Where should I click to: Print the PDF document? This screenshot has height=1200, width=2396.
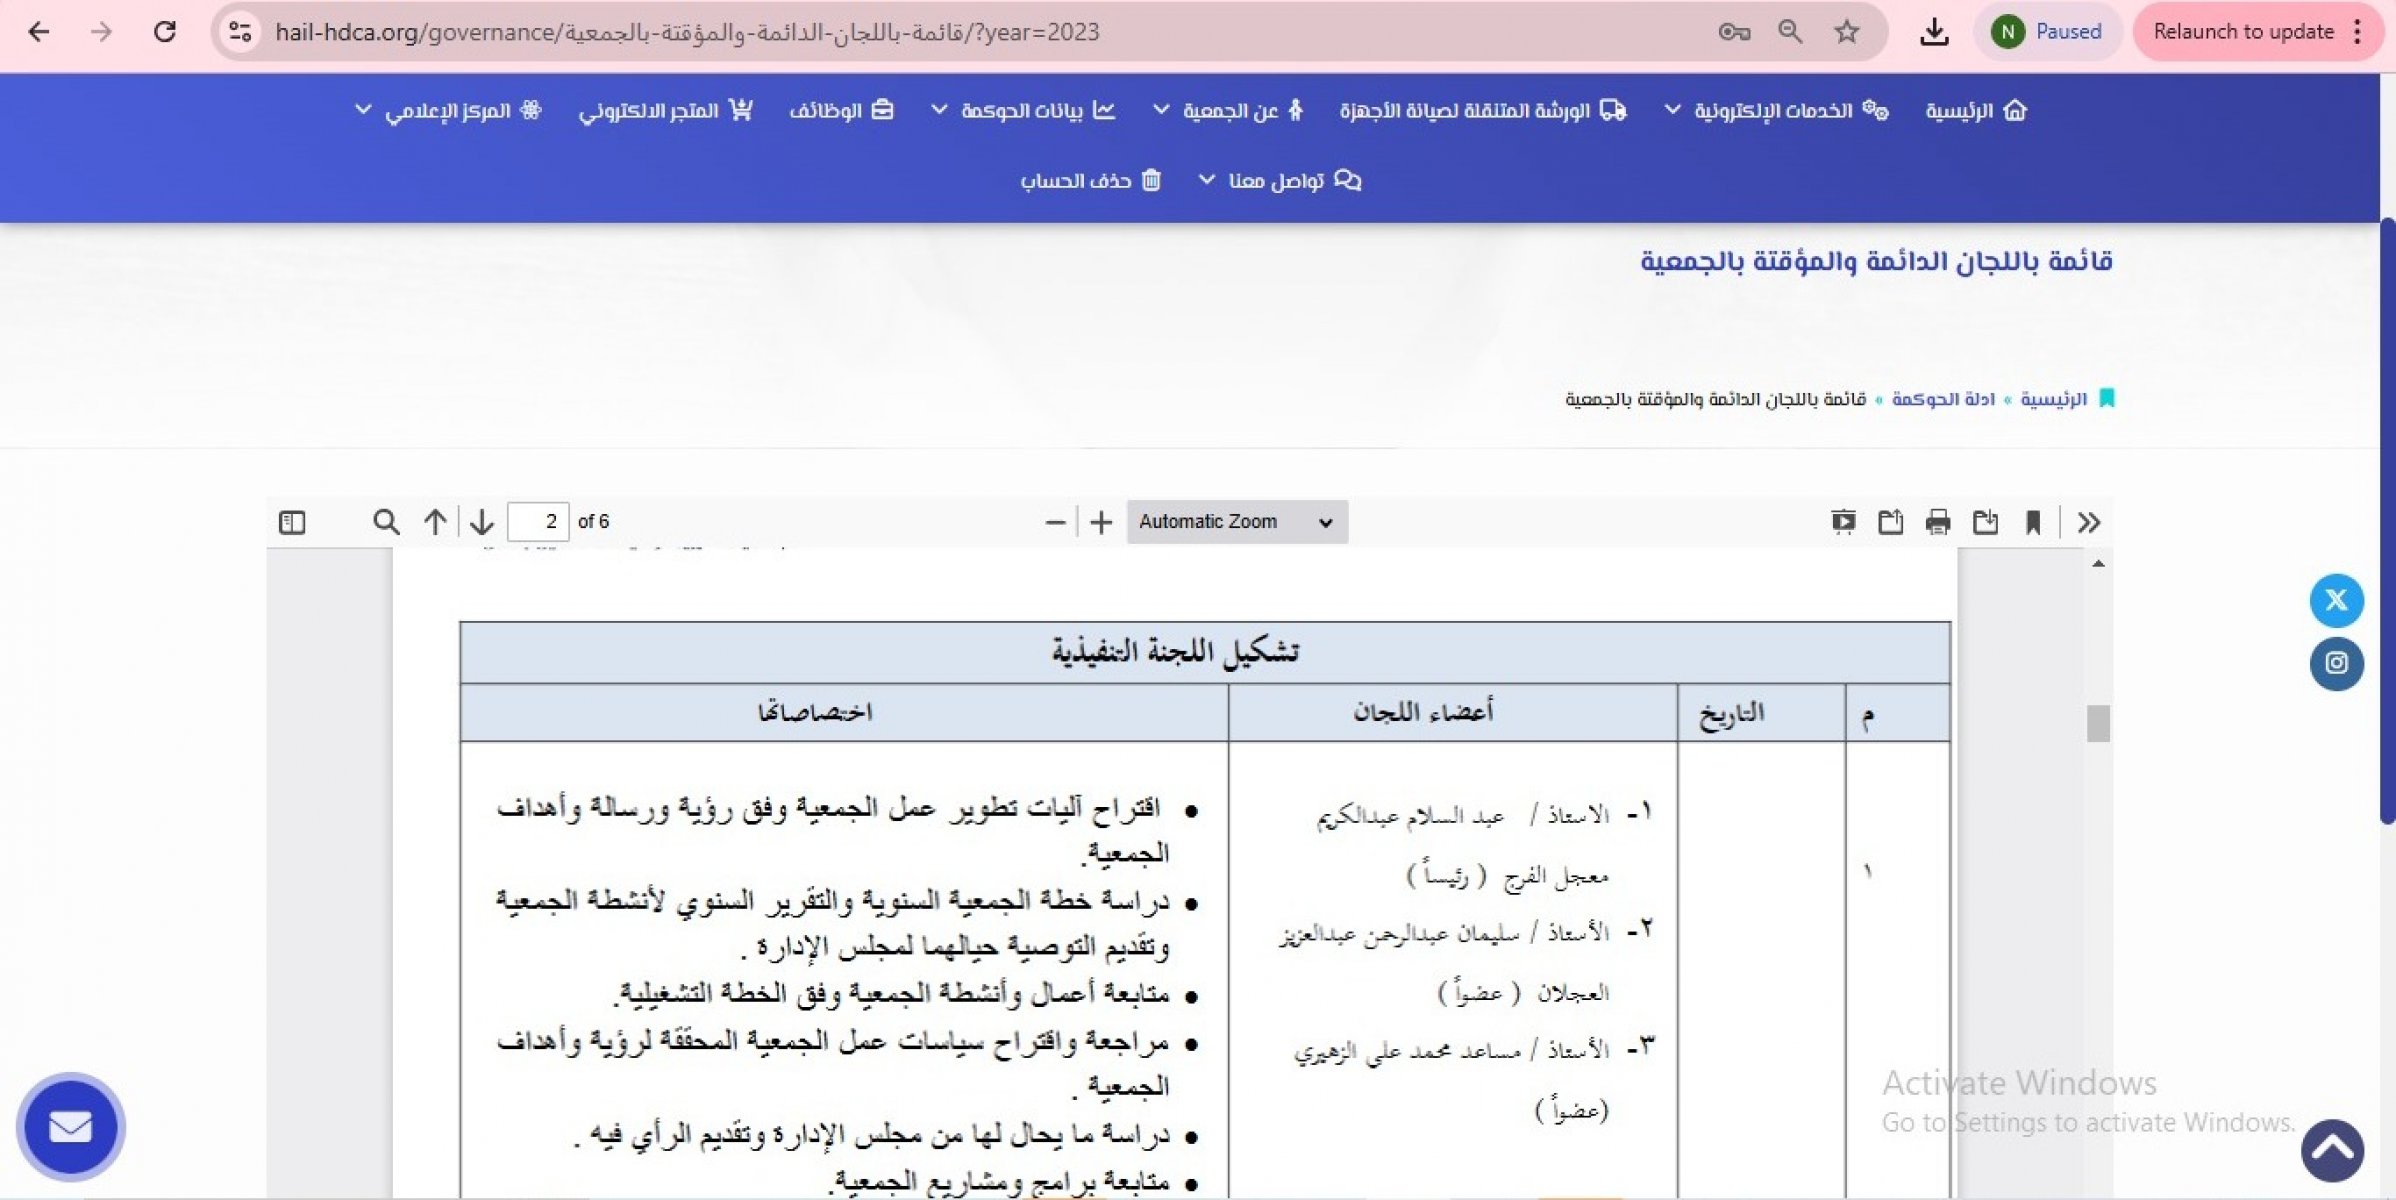pyautogui.click(x=1938, y=522)
